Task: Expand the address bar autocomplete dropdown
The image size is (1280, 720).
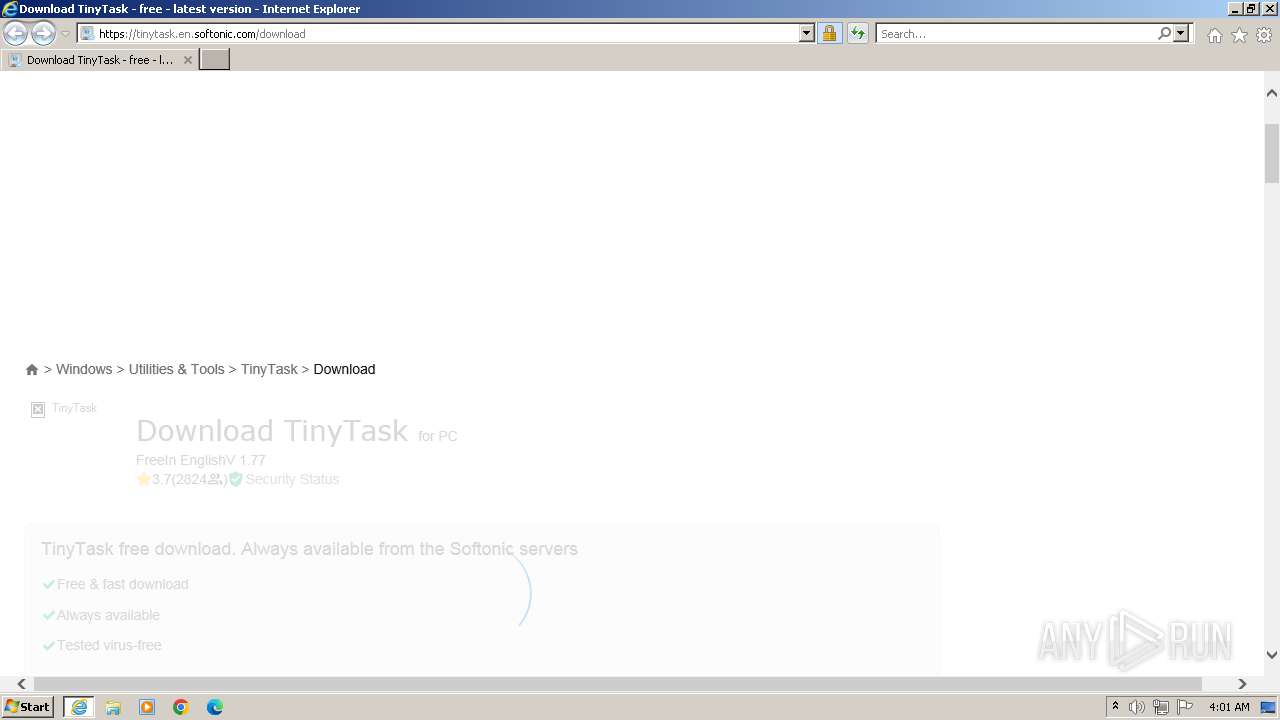Action: tap(807, 33)
